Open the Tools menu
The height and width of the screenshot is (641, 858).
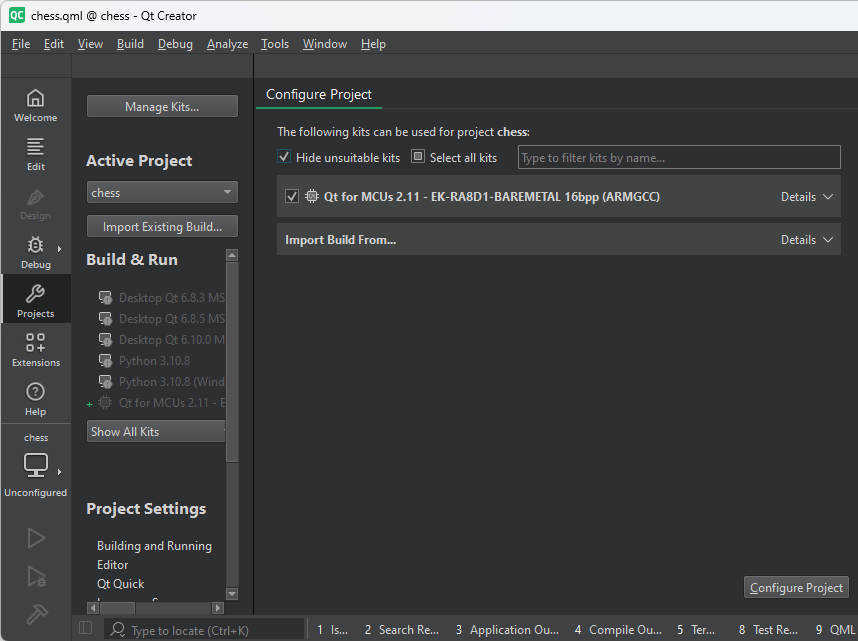tap(275, 44)
